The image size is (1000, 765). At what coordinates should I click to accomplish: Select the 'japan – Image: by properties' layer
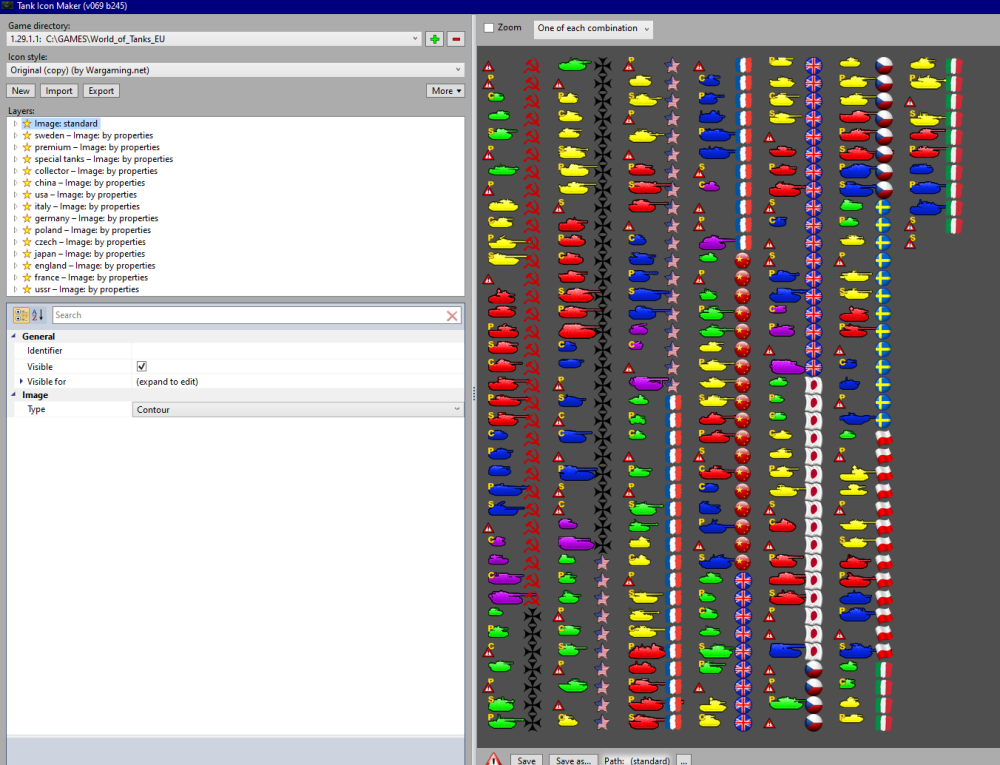coord(90,254)
